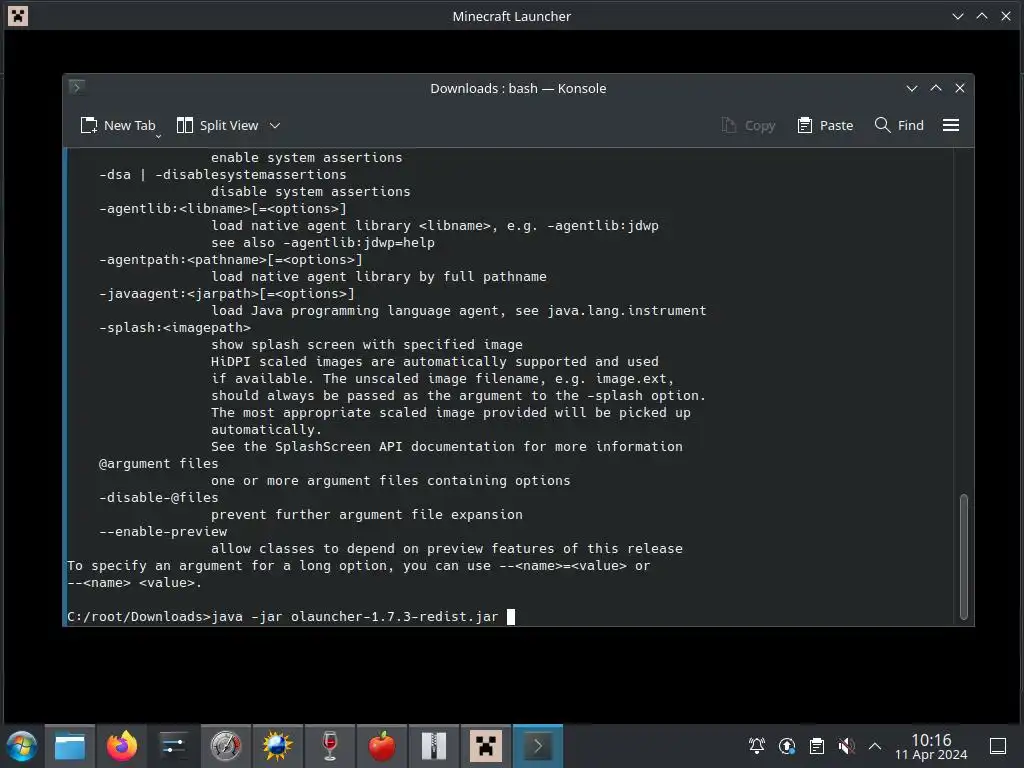This screenshot has width=1024, height=768.
Task: Open the notifications bell in system tray
Action: click(757, 746)
